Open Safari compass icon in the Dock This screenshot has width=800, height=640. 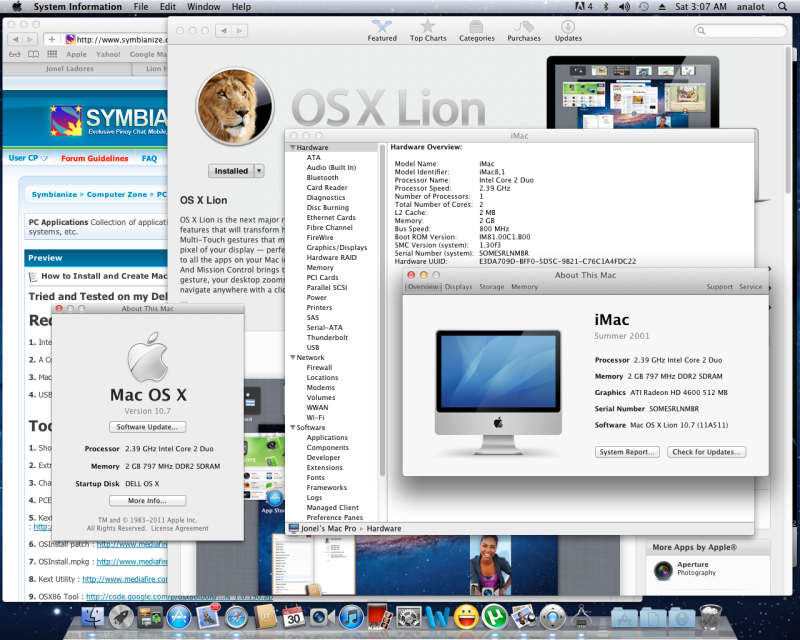(236, 618)
